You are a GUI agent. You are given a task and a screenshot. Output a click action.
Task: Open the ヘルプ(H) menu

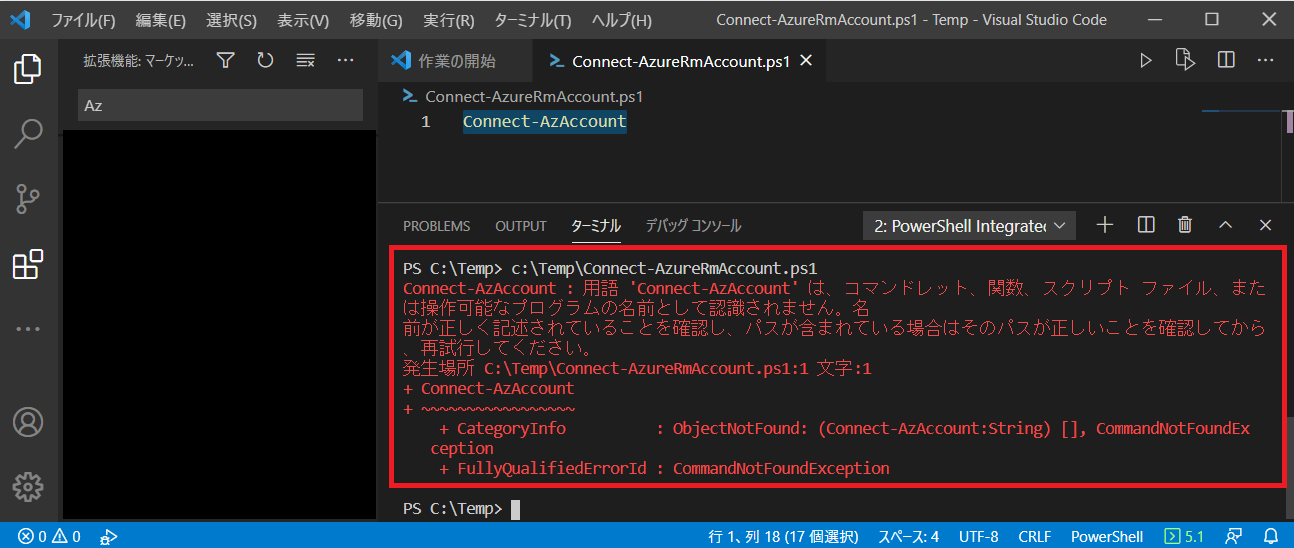pyautogui.click(x=621, y=20)
